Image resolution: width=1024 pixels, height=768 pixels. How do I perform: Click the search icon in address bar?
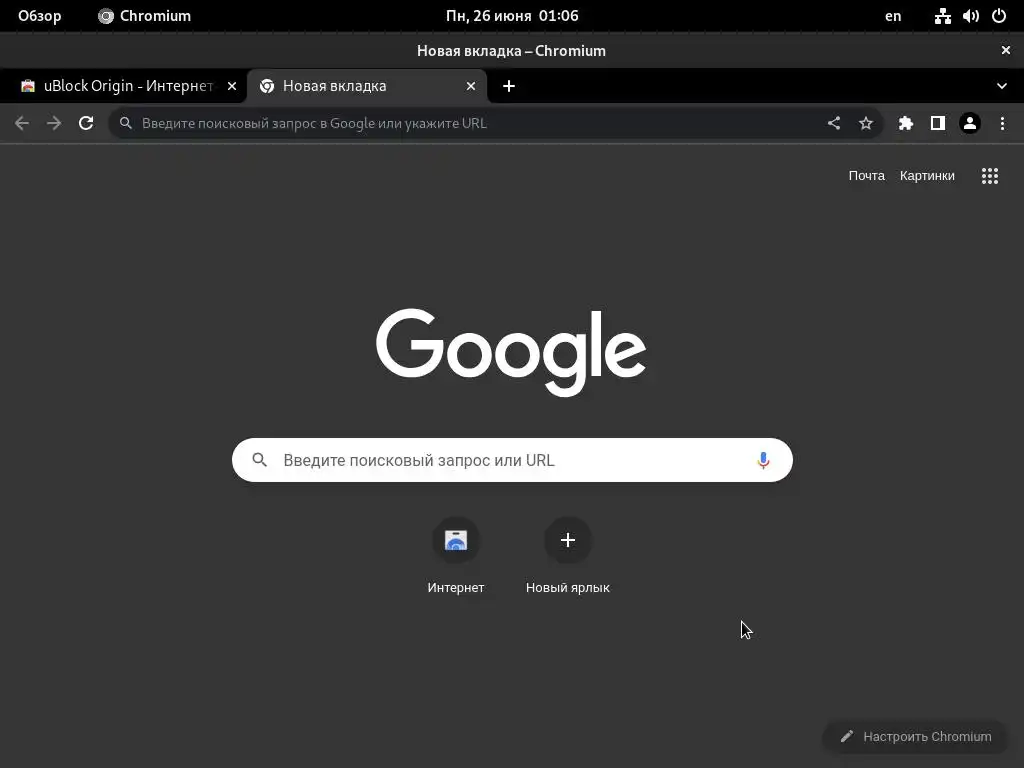(x=126, y=123)
